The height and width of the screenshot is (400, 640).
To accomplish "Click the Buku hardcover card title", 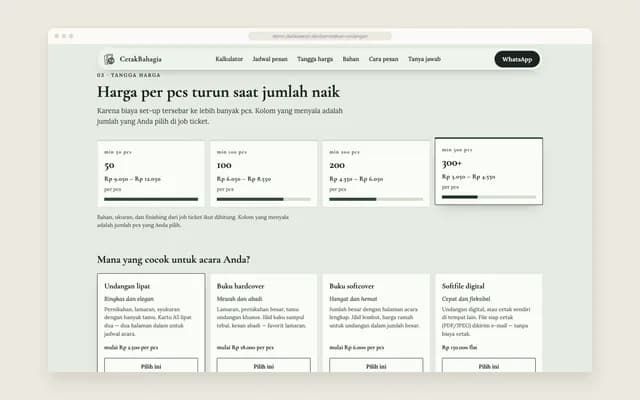I will (240, 286).
